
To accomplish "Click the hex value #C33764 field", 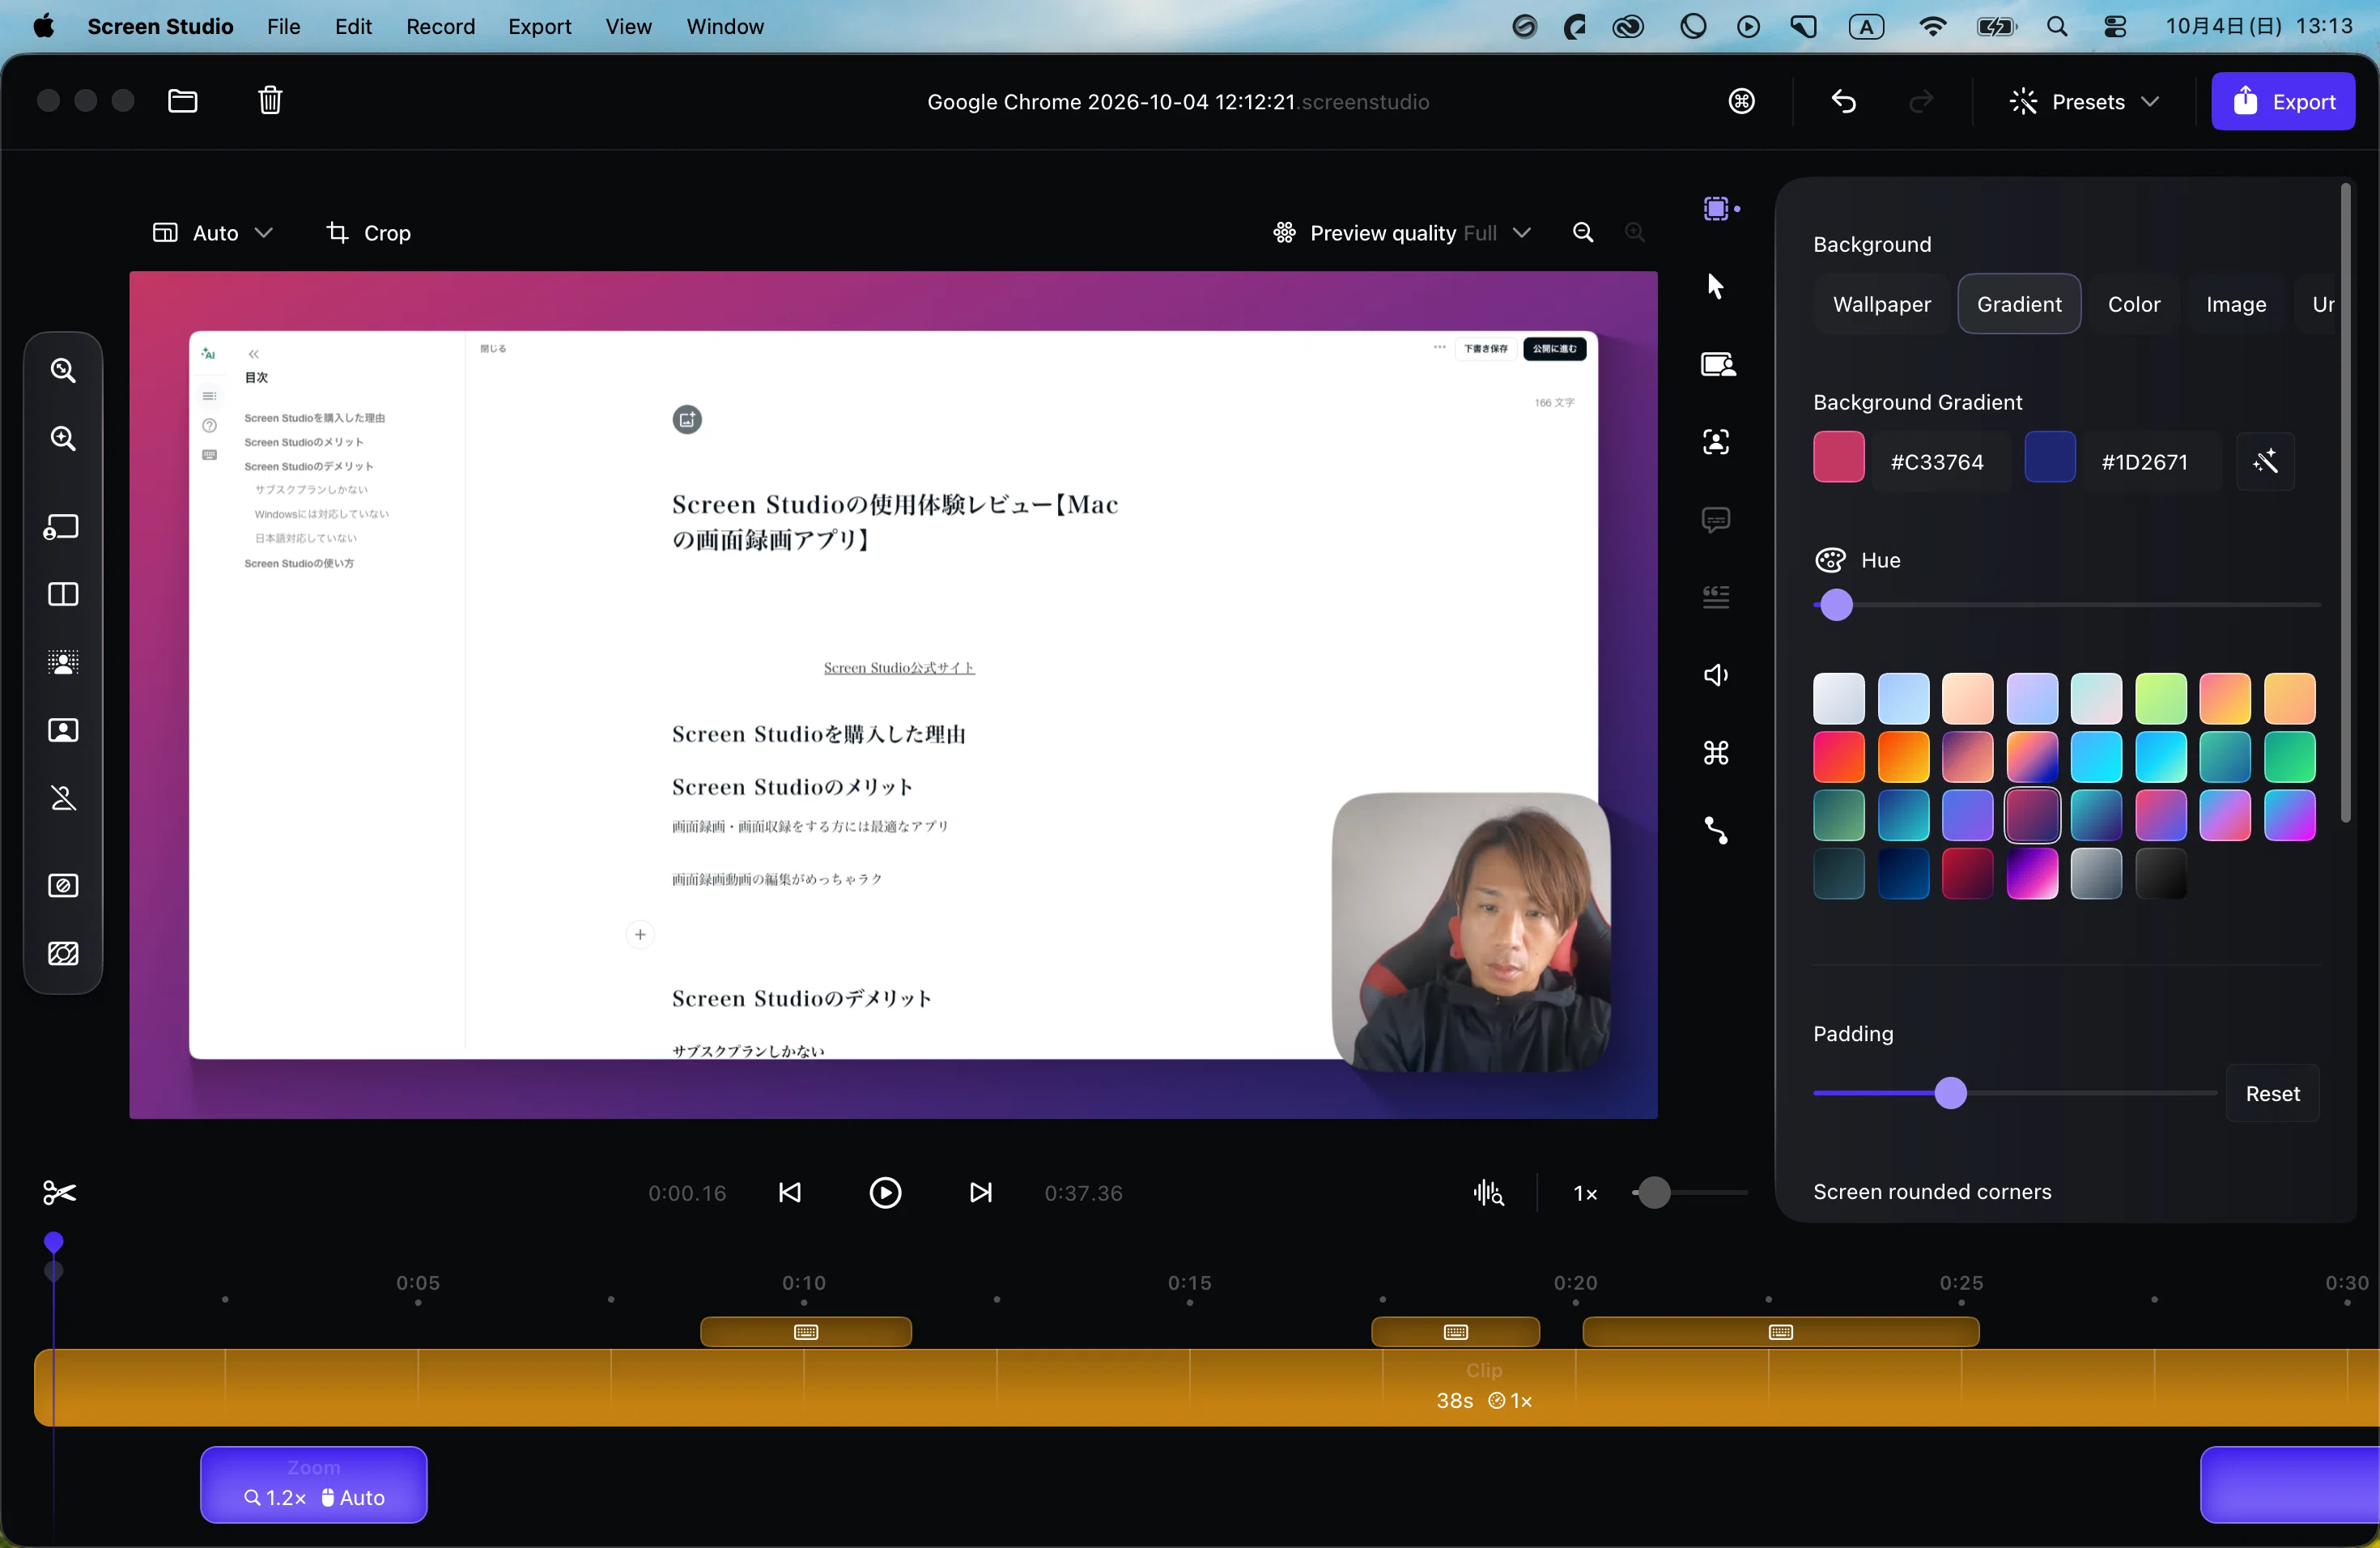I will point(1936,461).
